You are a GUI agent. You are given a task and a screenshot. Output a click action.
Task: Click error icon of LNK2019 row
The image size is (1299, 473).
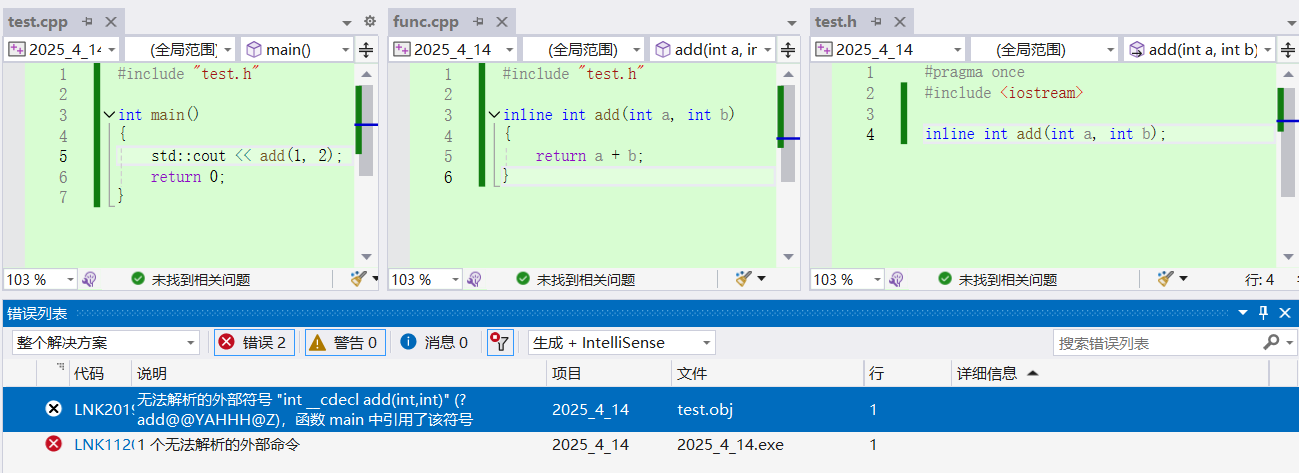pos(53,409)
